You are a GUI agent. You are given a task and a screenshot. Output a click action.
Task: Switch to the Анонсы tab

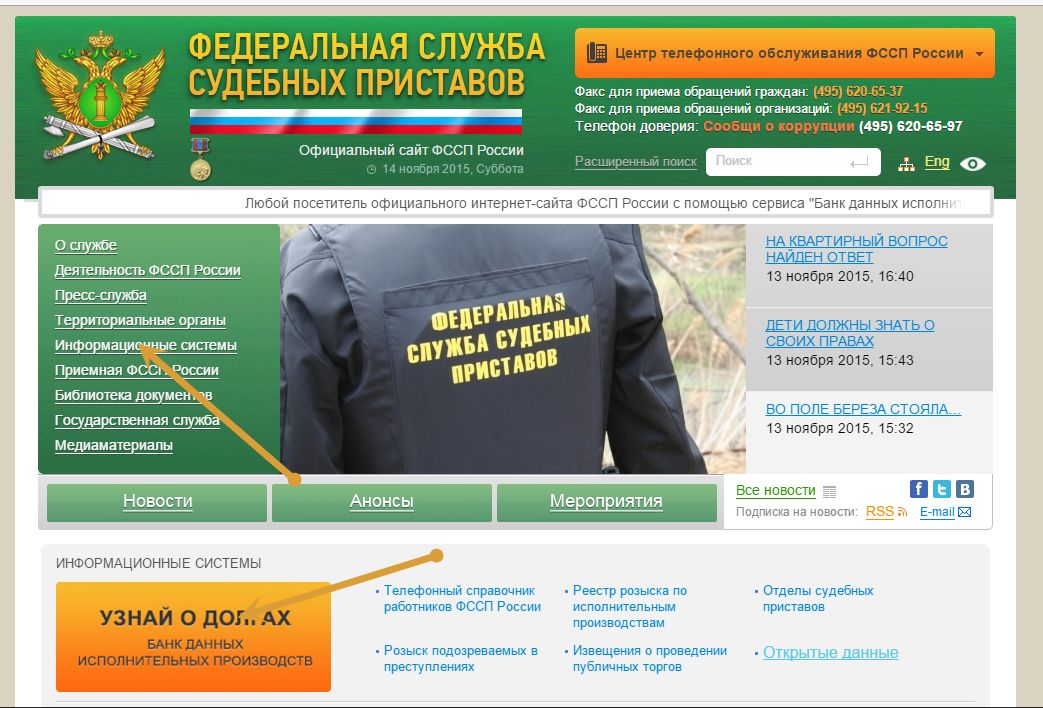click(x=382, y=502)
